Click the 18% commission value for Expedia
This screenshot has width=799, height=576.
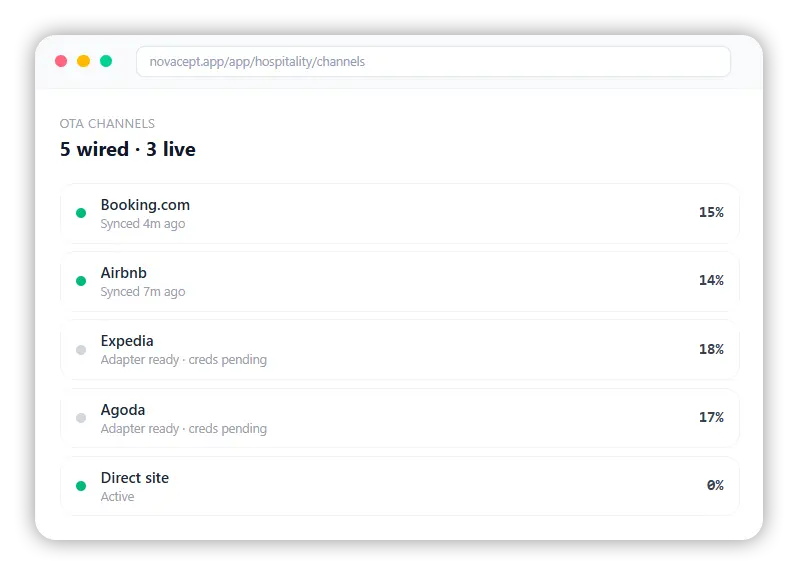[x=711, y=349]
